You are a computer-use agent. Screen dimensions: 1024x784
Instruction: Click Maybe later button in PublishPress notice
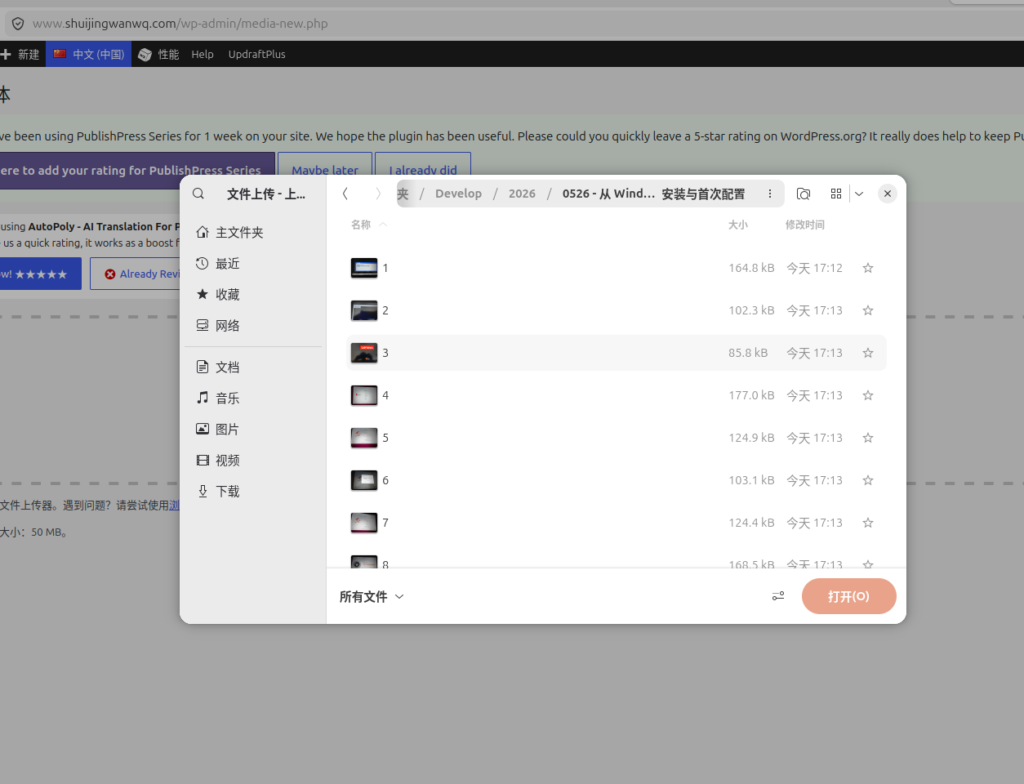click(325, 169)
